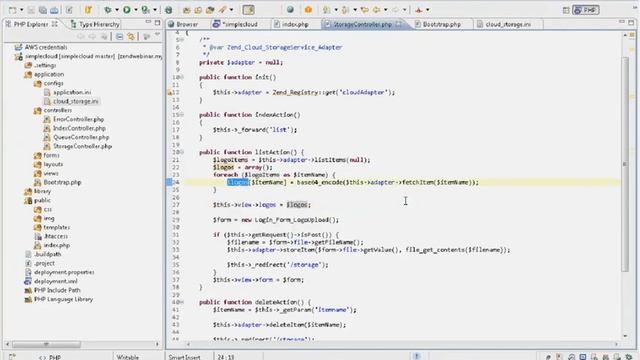The width and height of the screenshot is (640, 360).
Task: Minimize the PHP Explorer panel
Action: click(148, 23)
